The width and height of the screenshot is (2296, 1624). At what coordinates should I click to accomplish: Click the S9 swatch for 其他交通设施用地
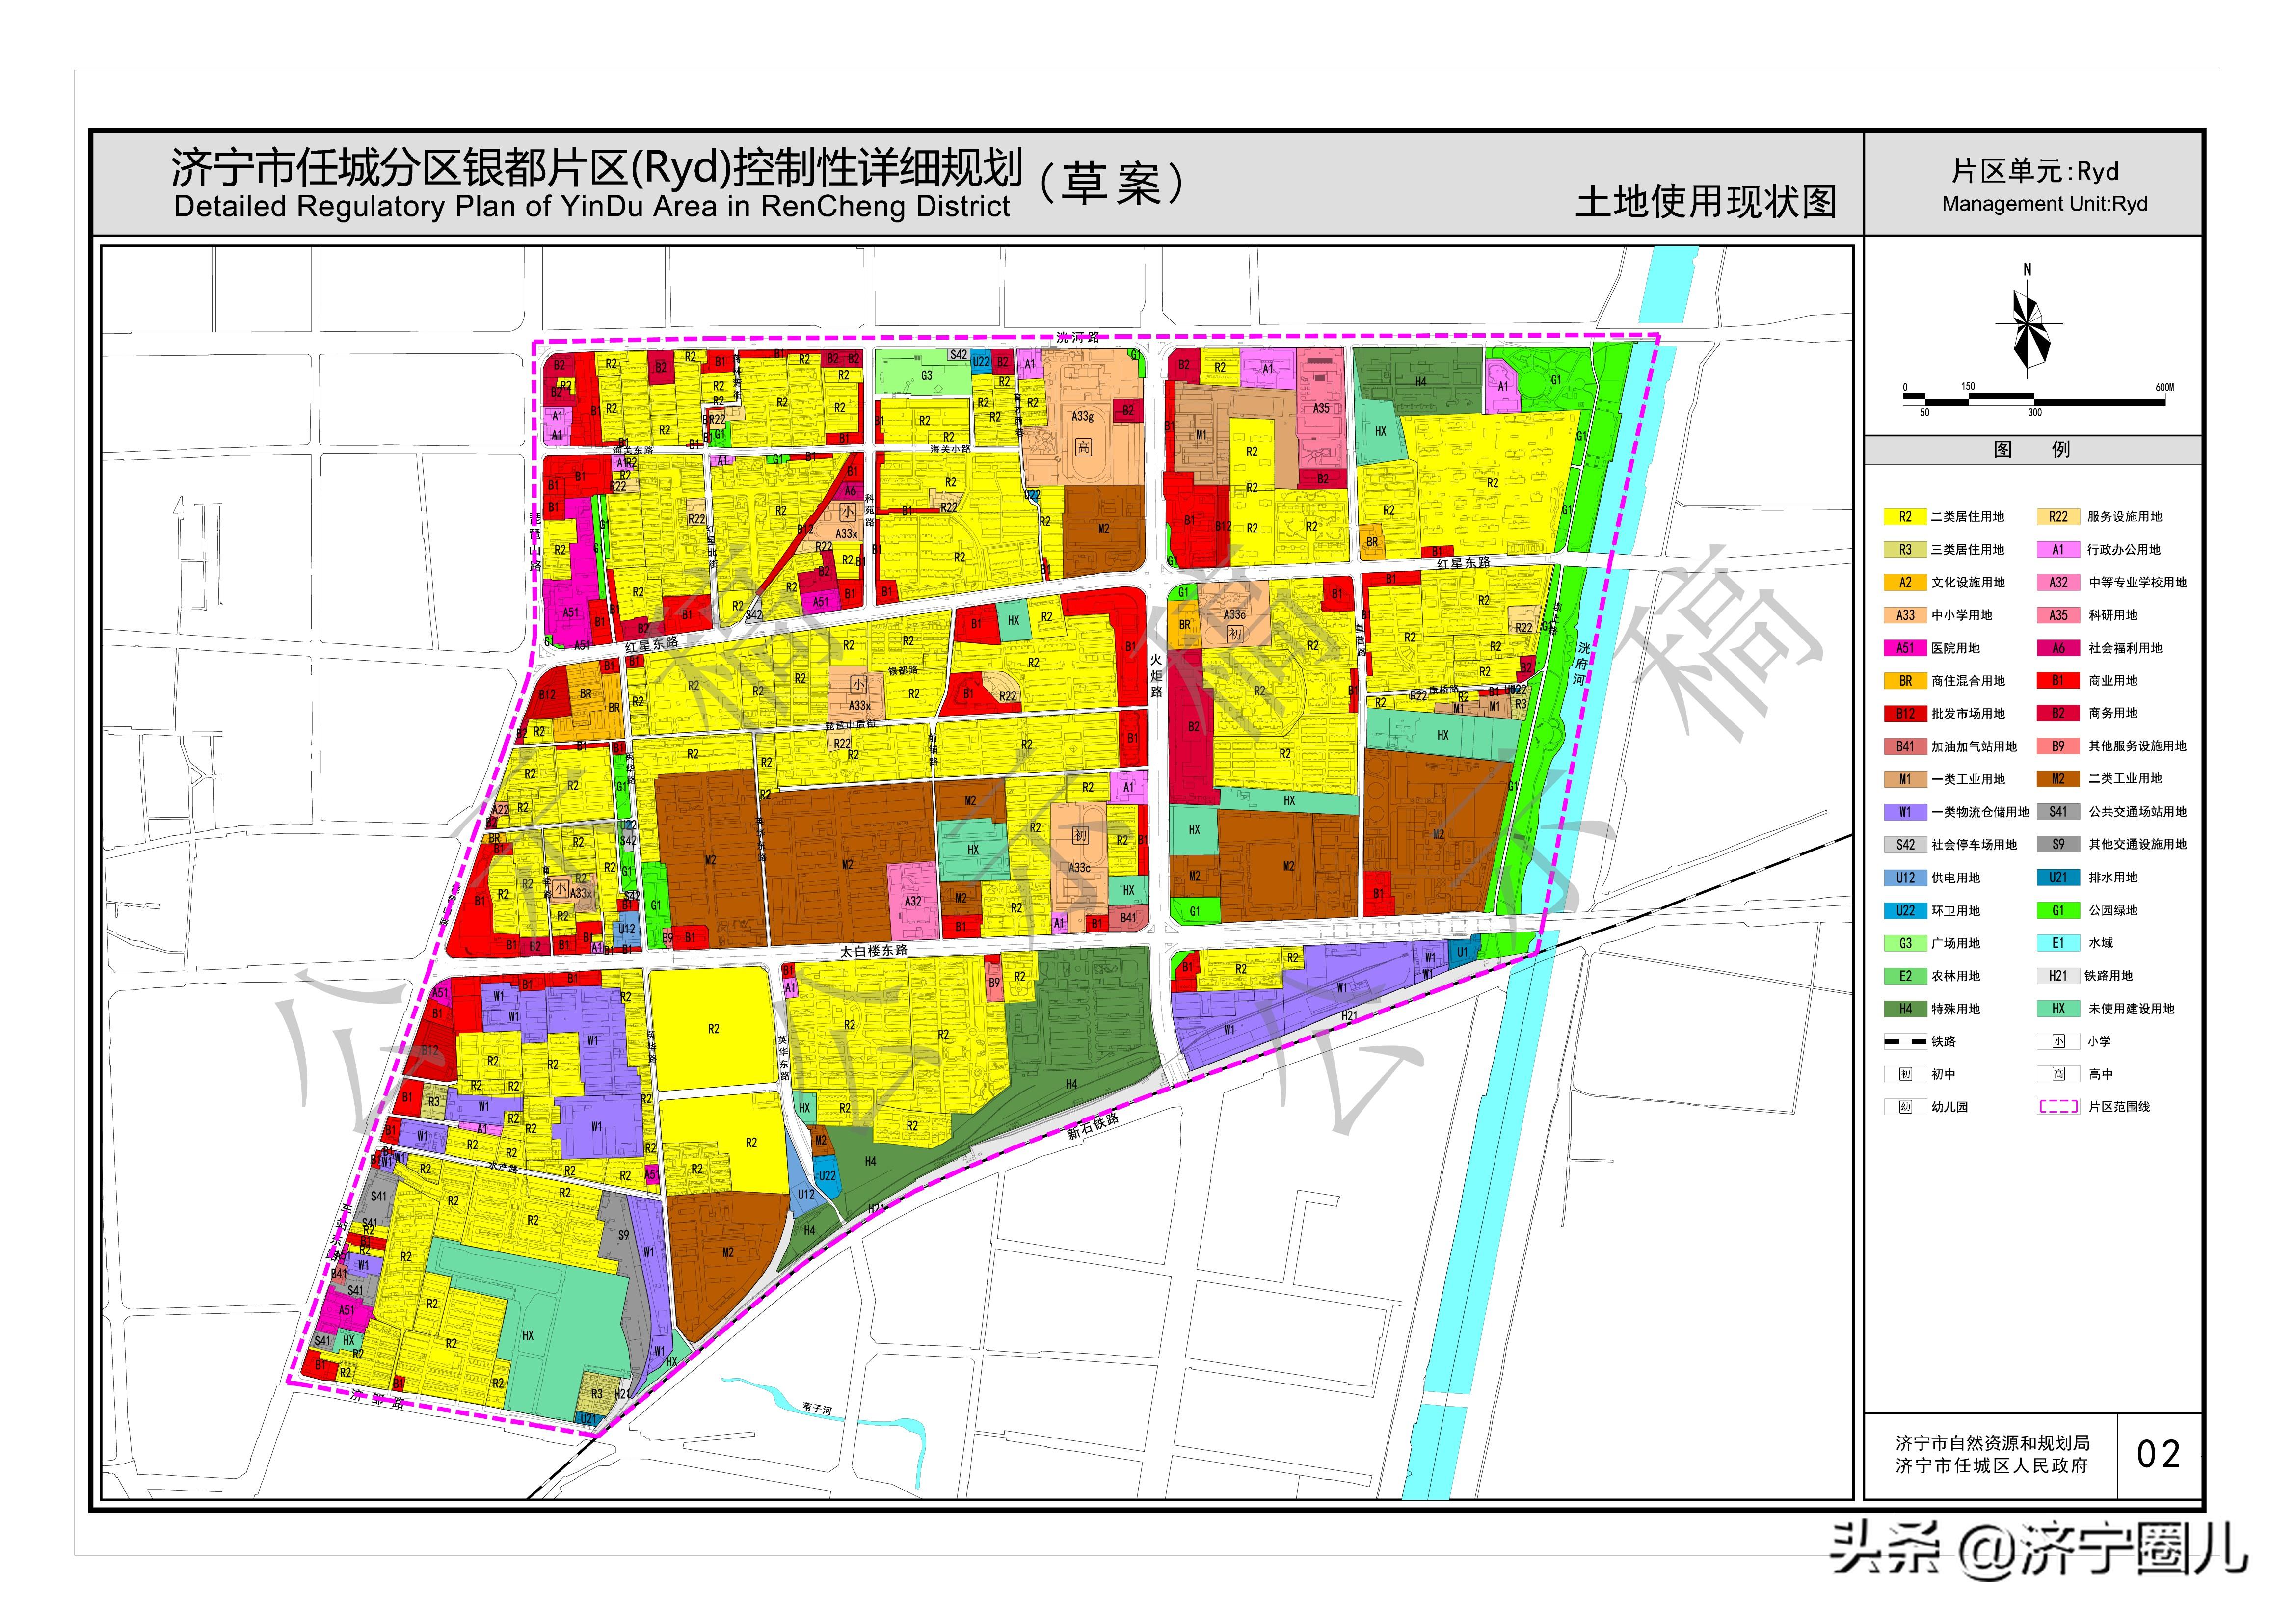coord(2058,845)
